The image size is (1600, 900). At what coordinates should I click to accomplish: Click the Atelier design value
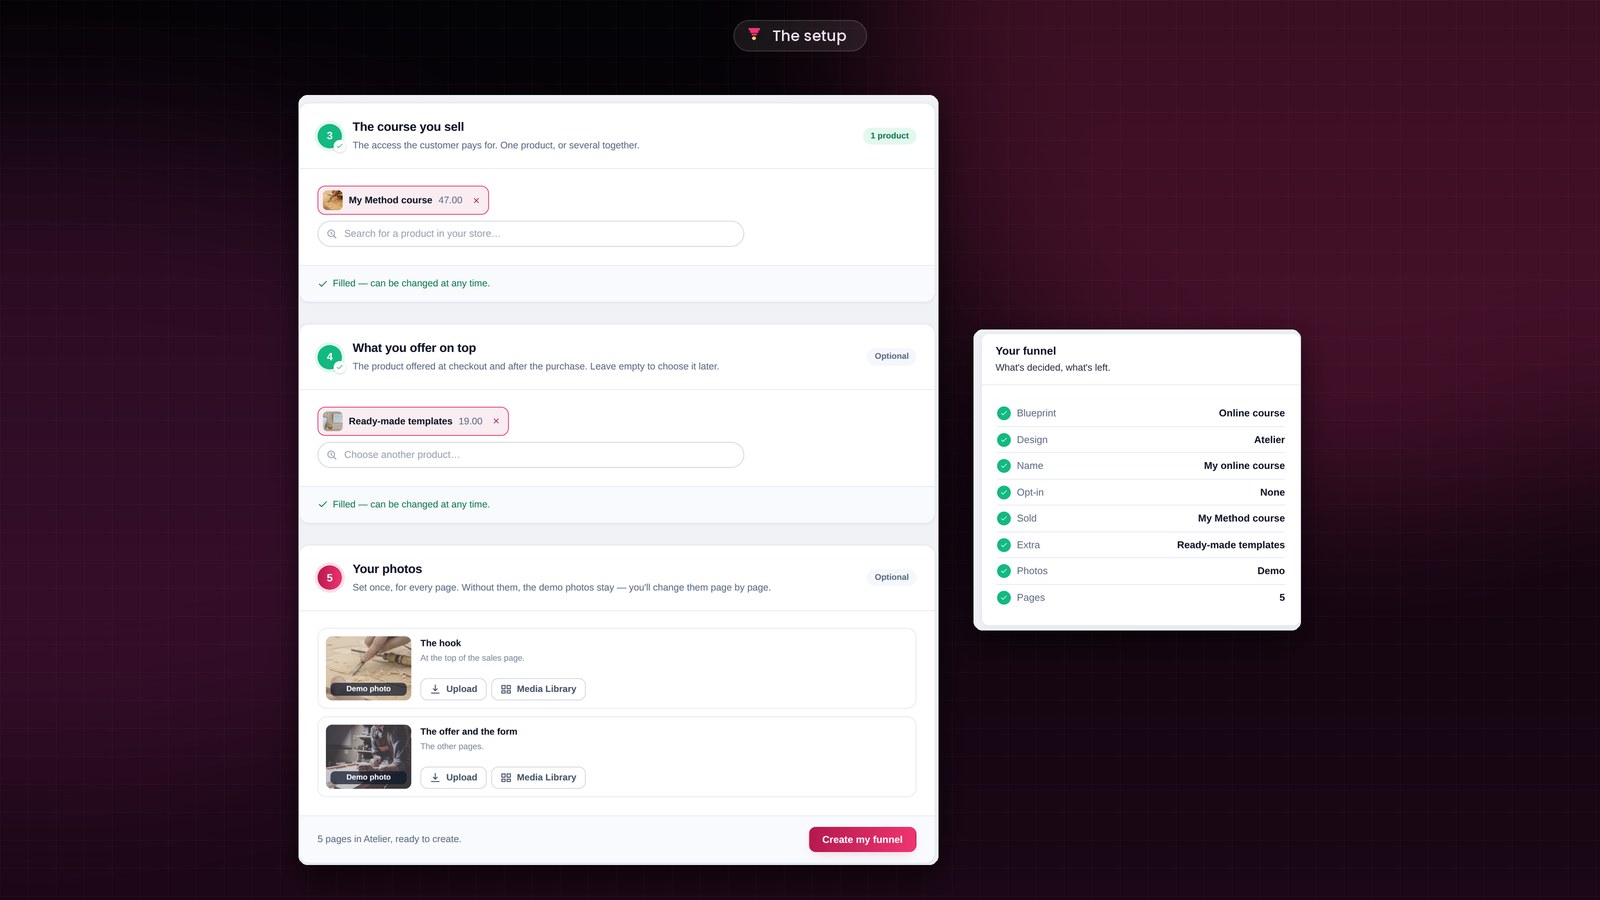[x=1269, y=440]
